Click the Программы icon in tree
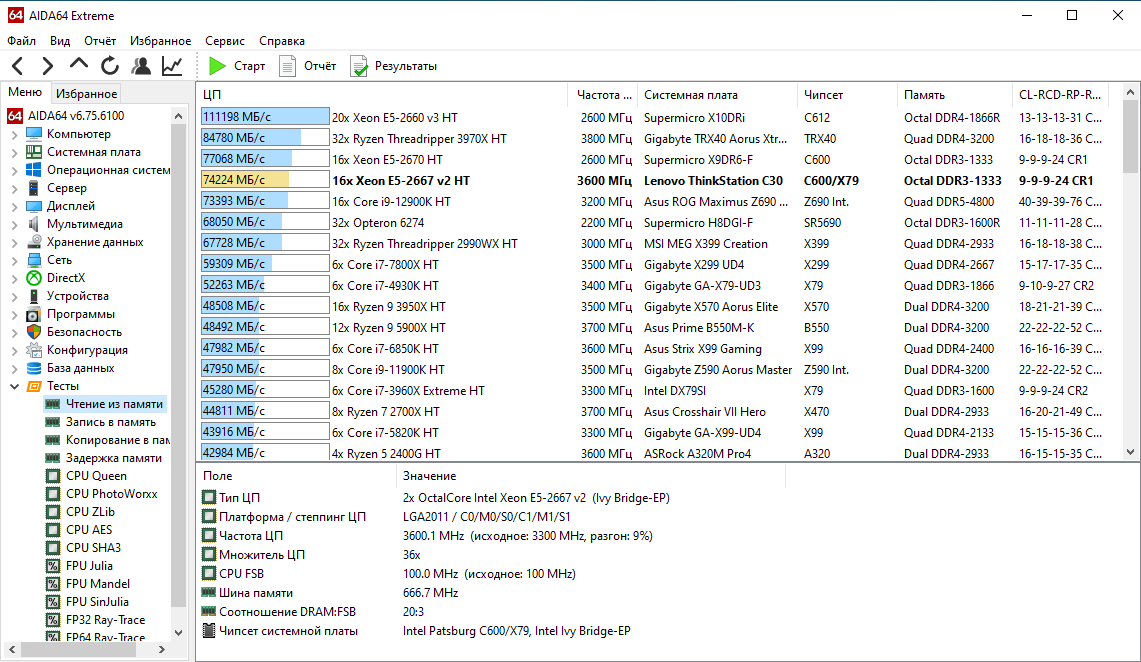This screenshot has height=662, width=1141. pos(34,314)
